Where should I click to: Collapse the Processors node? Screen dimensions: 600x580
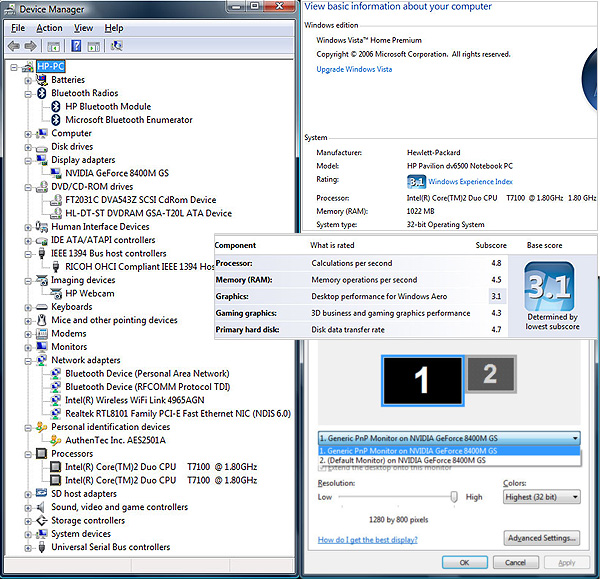pyautogui.click(x=28, y=455)
